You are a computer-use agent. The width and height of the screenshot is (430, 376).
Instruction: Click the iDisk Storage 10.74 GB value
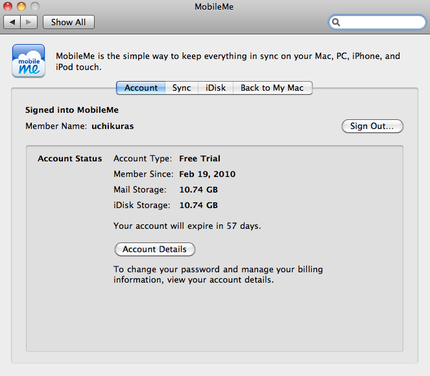coord(199,205)
